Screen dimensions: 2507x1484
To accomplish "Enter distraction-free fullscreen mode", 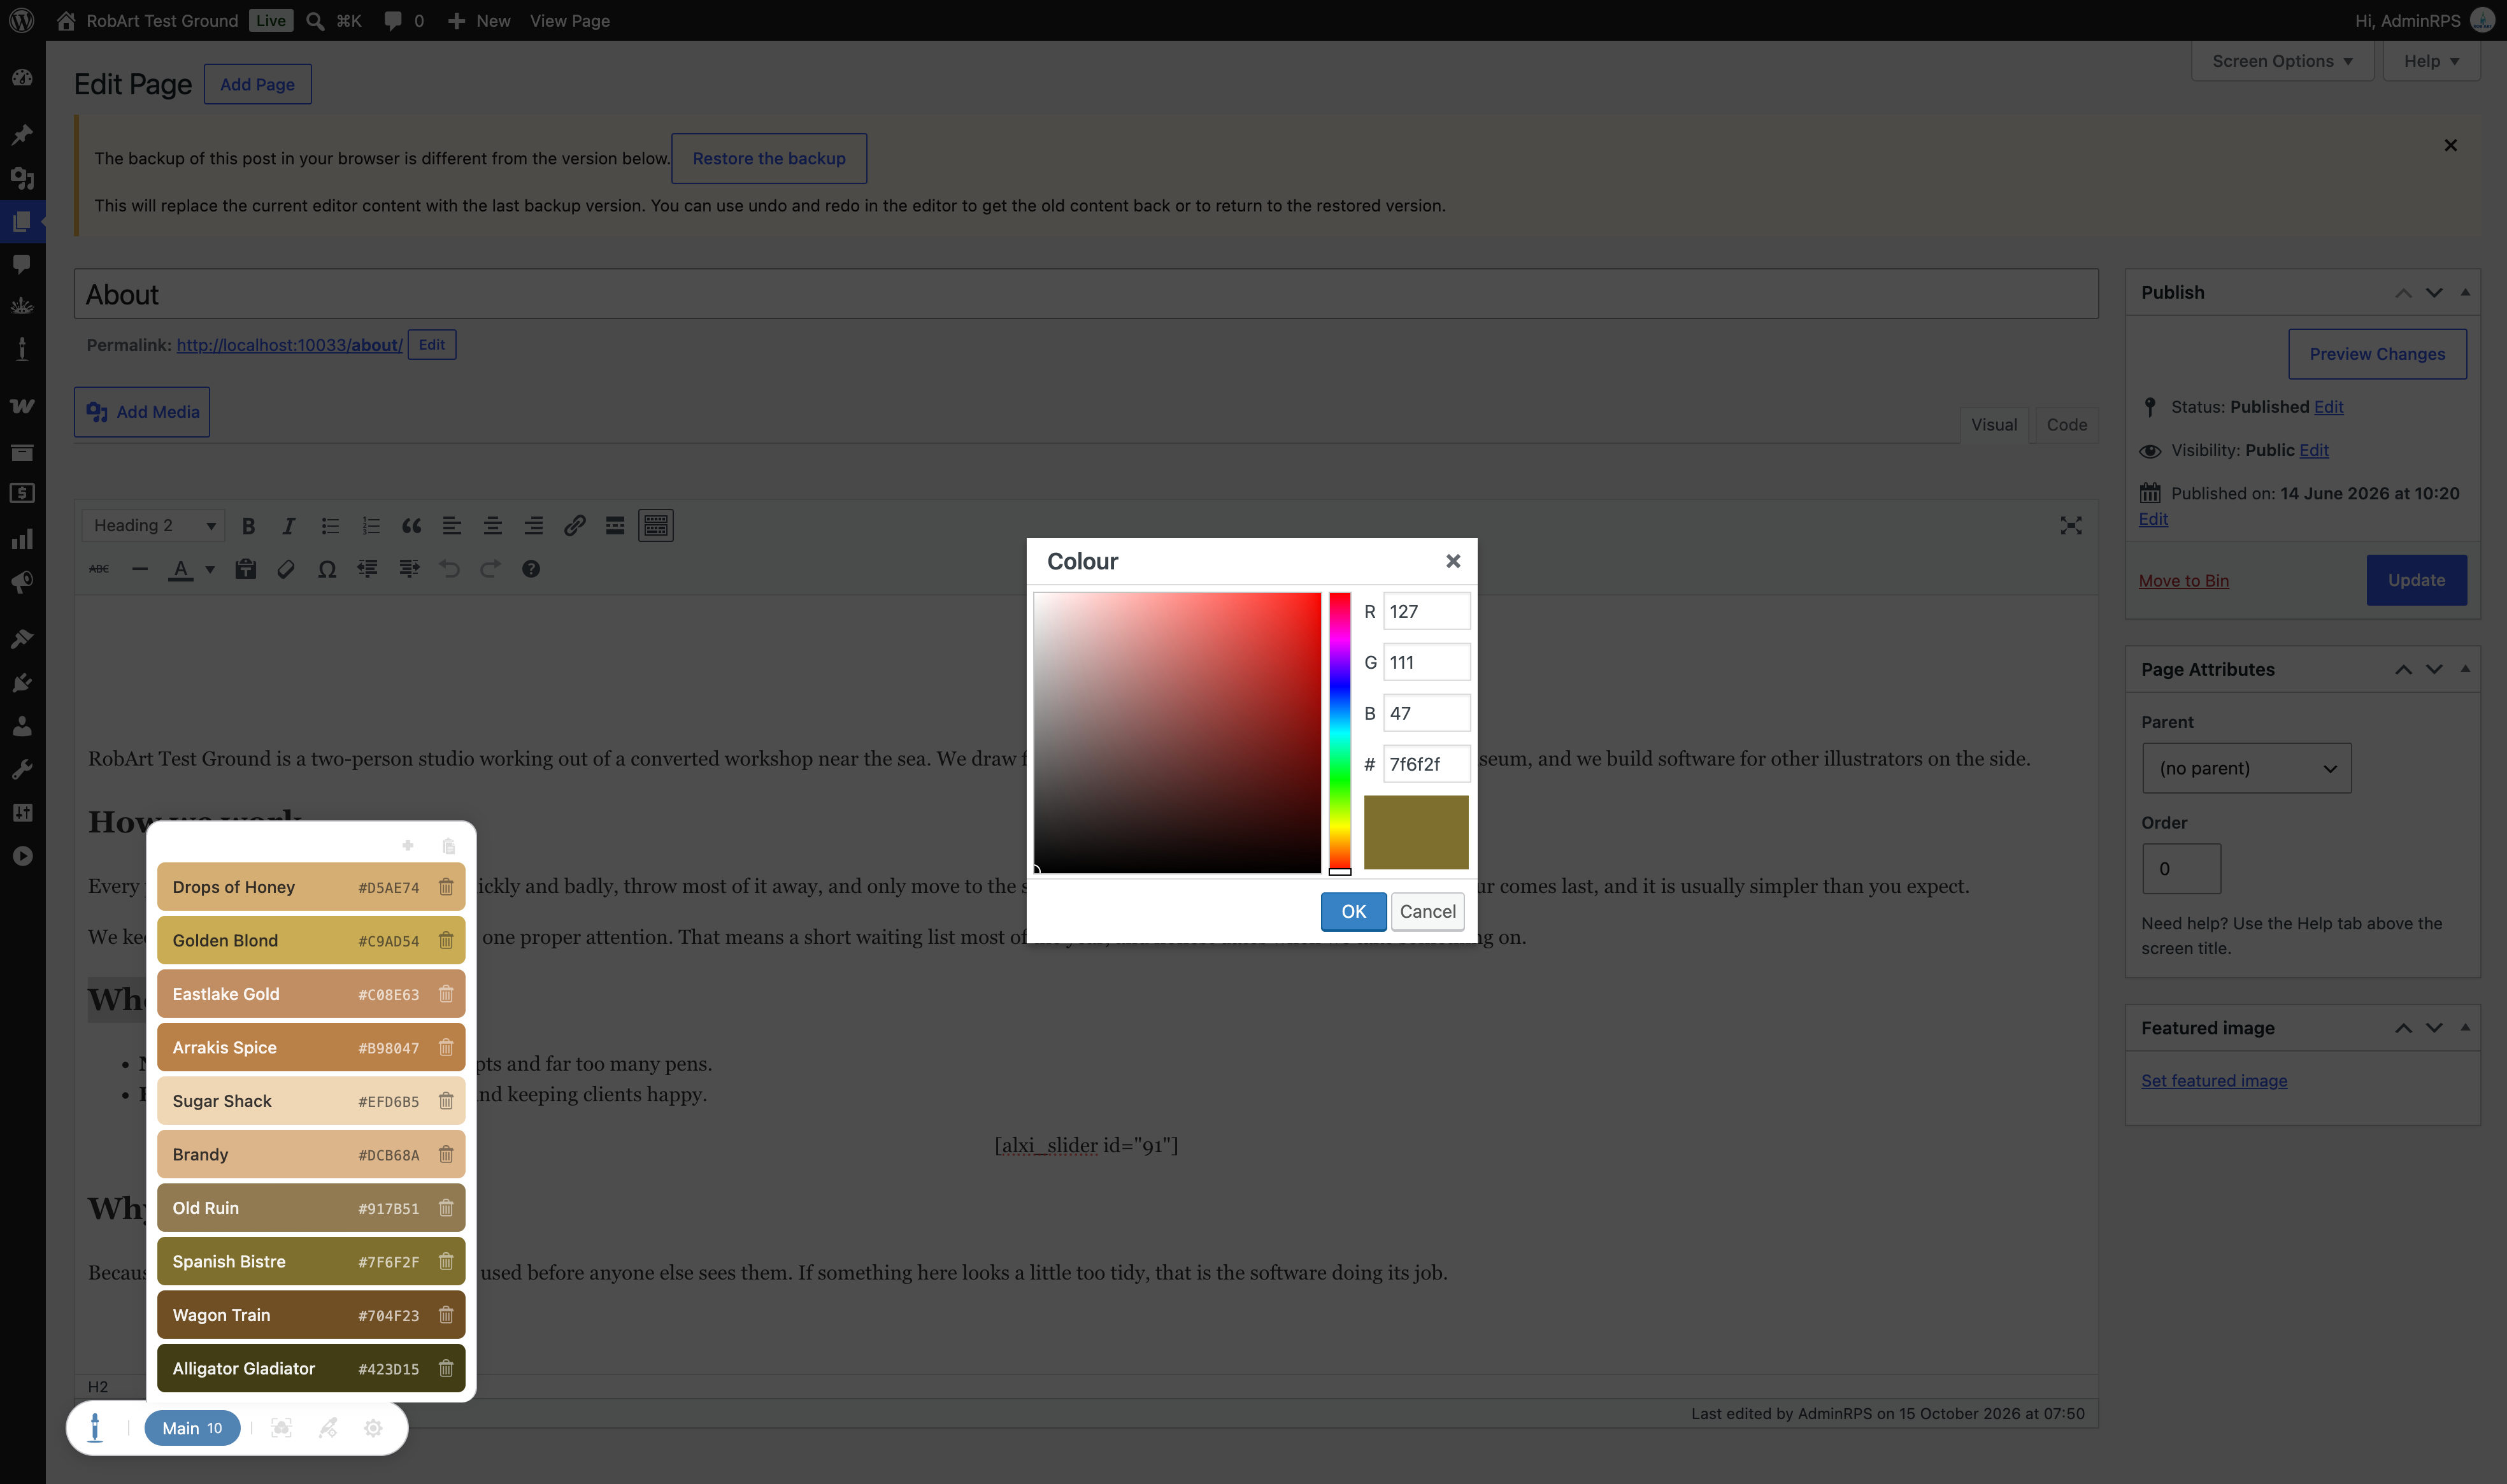I will (2070, 525).
